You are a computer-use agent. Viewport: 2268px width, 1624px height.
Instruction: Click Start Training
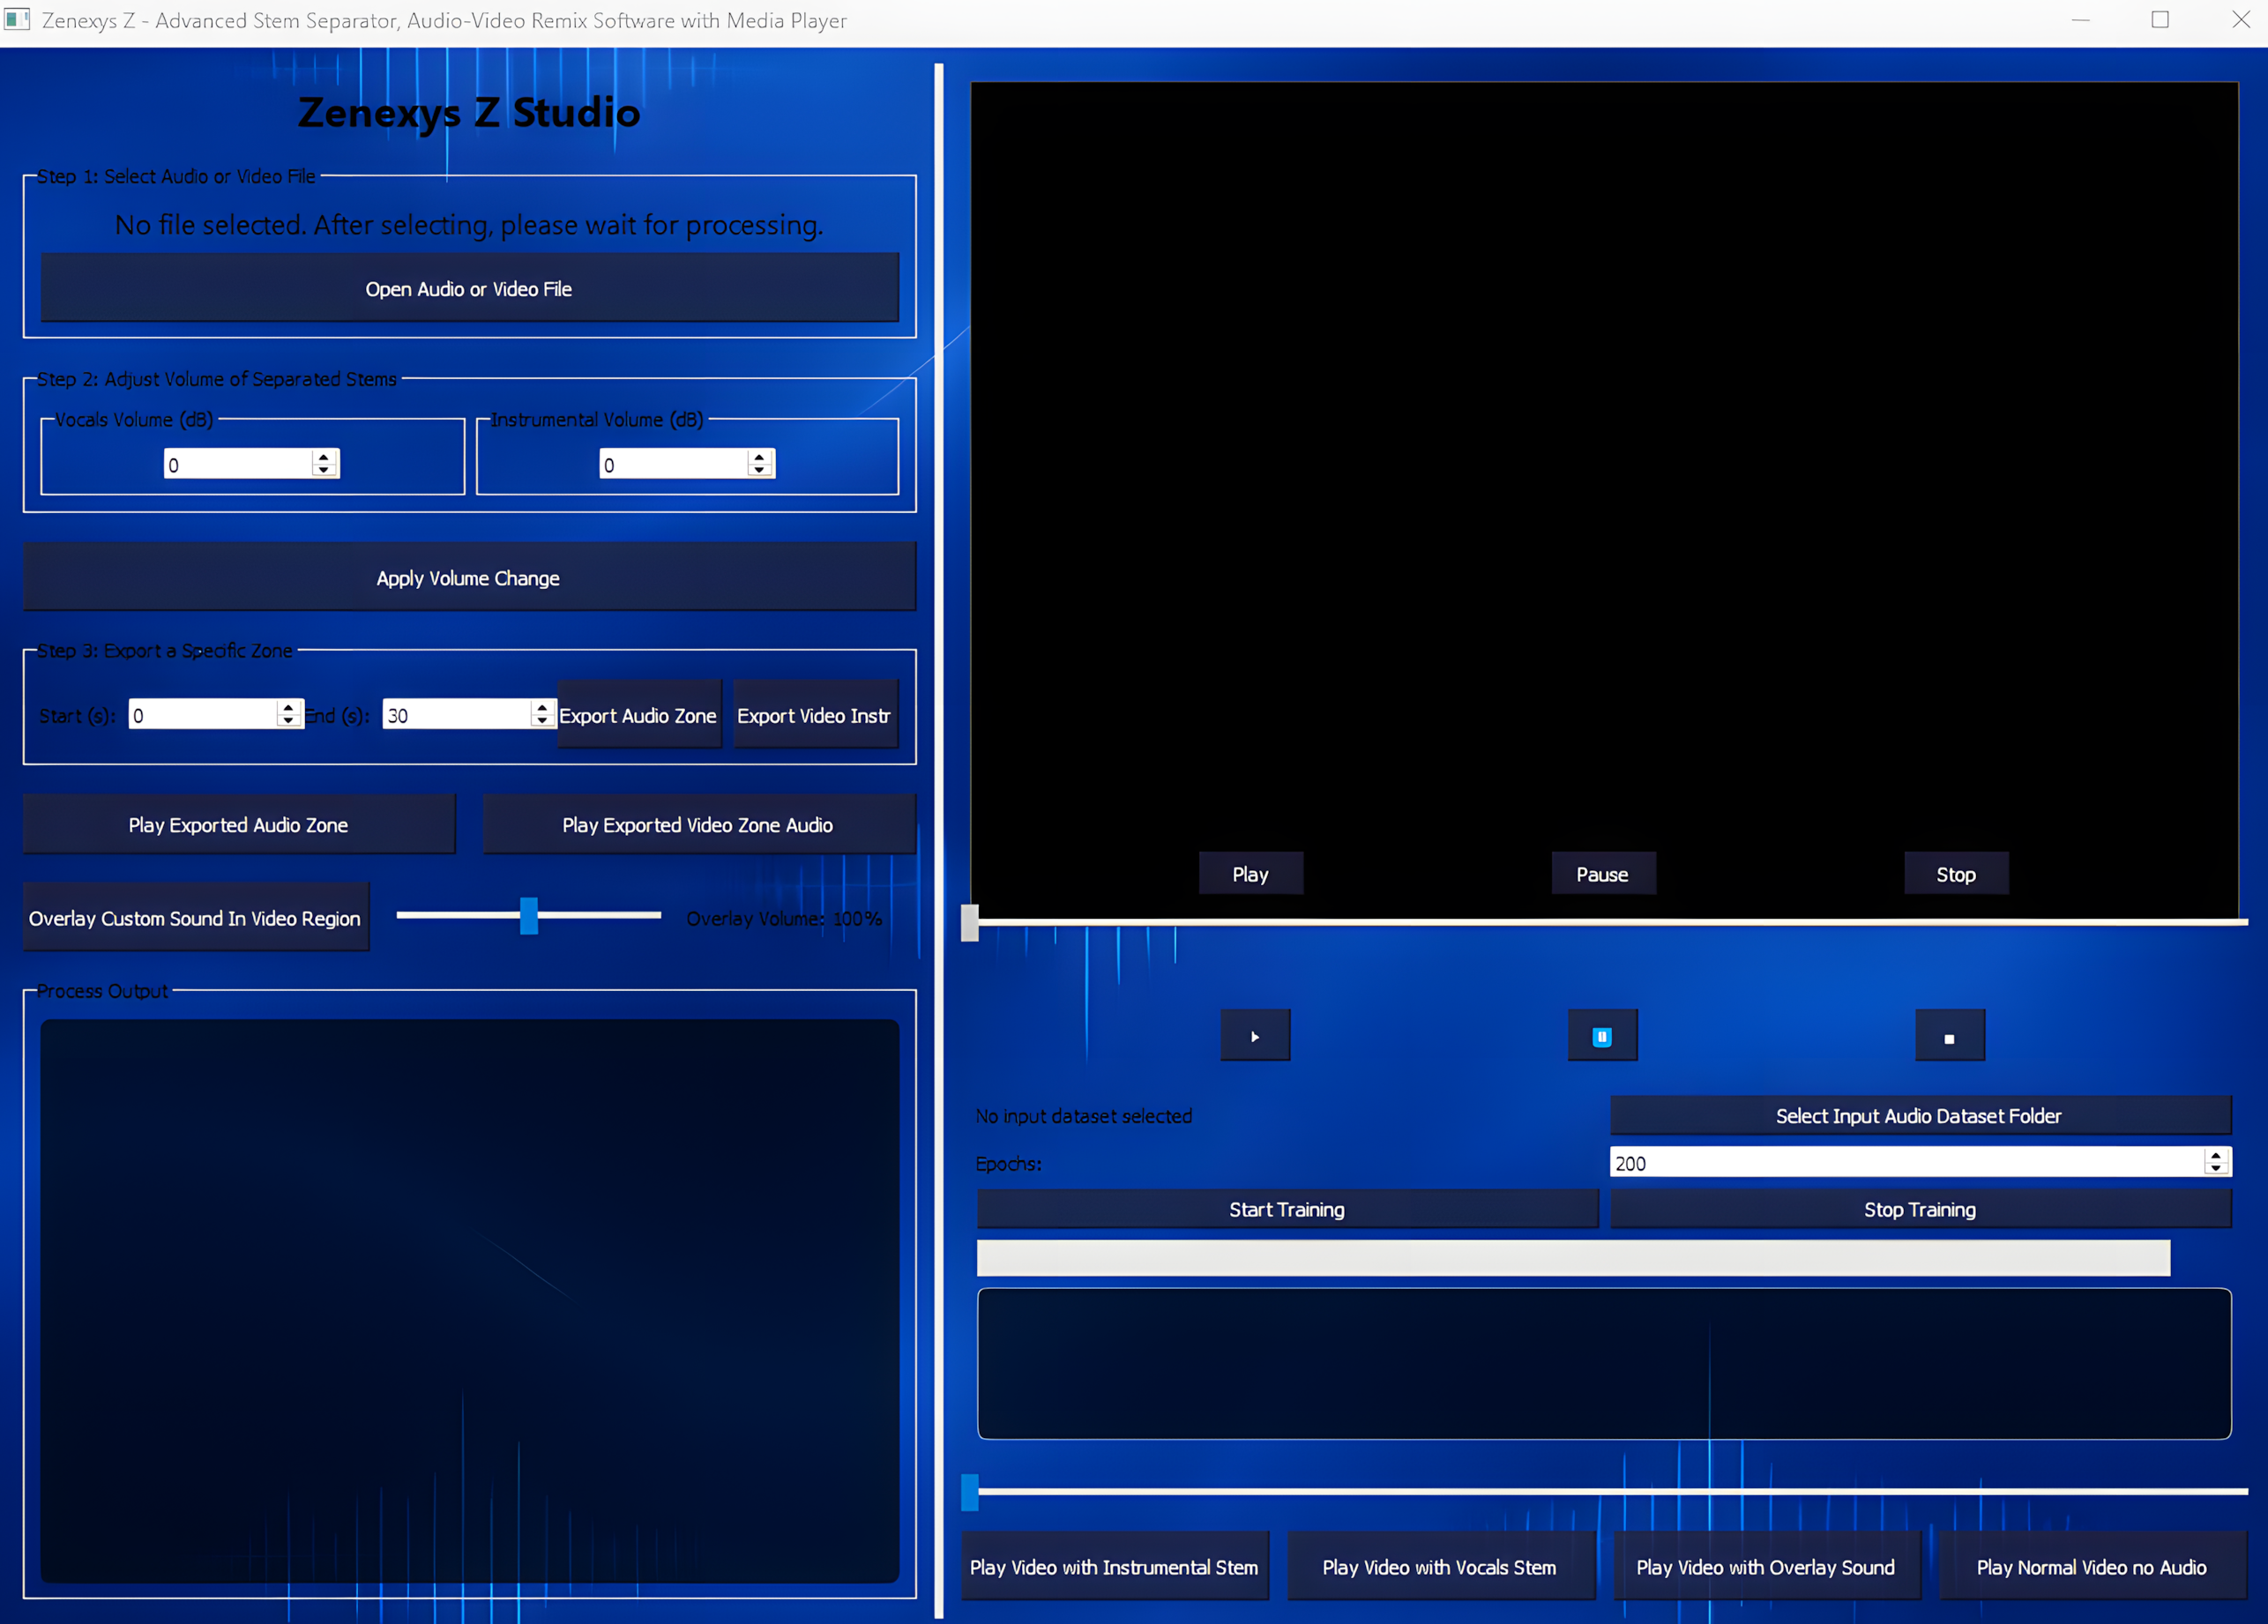tap(1286, 1209)
